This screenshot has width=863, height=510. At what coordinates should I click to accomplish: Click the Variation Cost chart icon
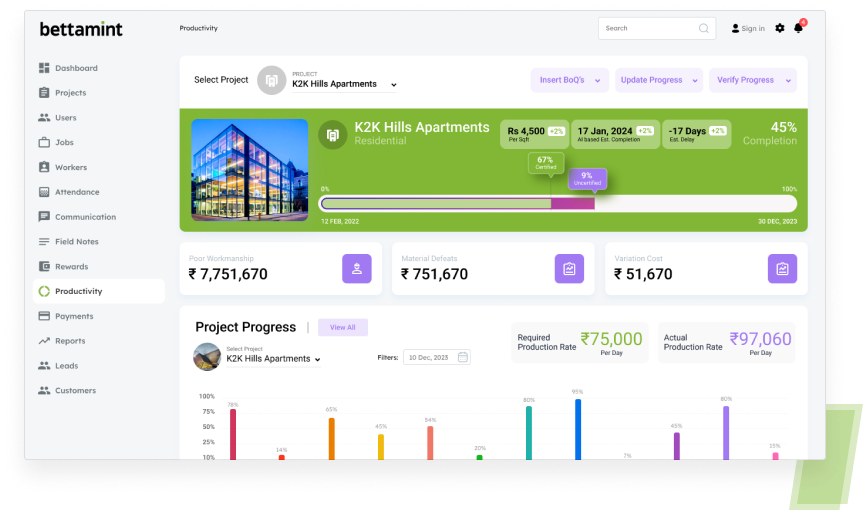pyautogui.click(x=782, y=268)
